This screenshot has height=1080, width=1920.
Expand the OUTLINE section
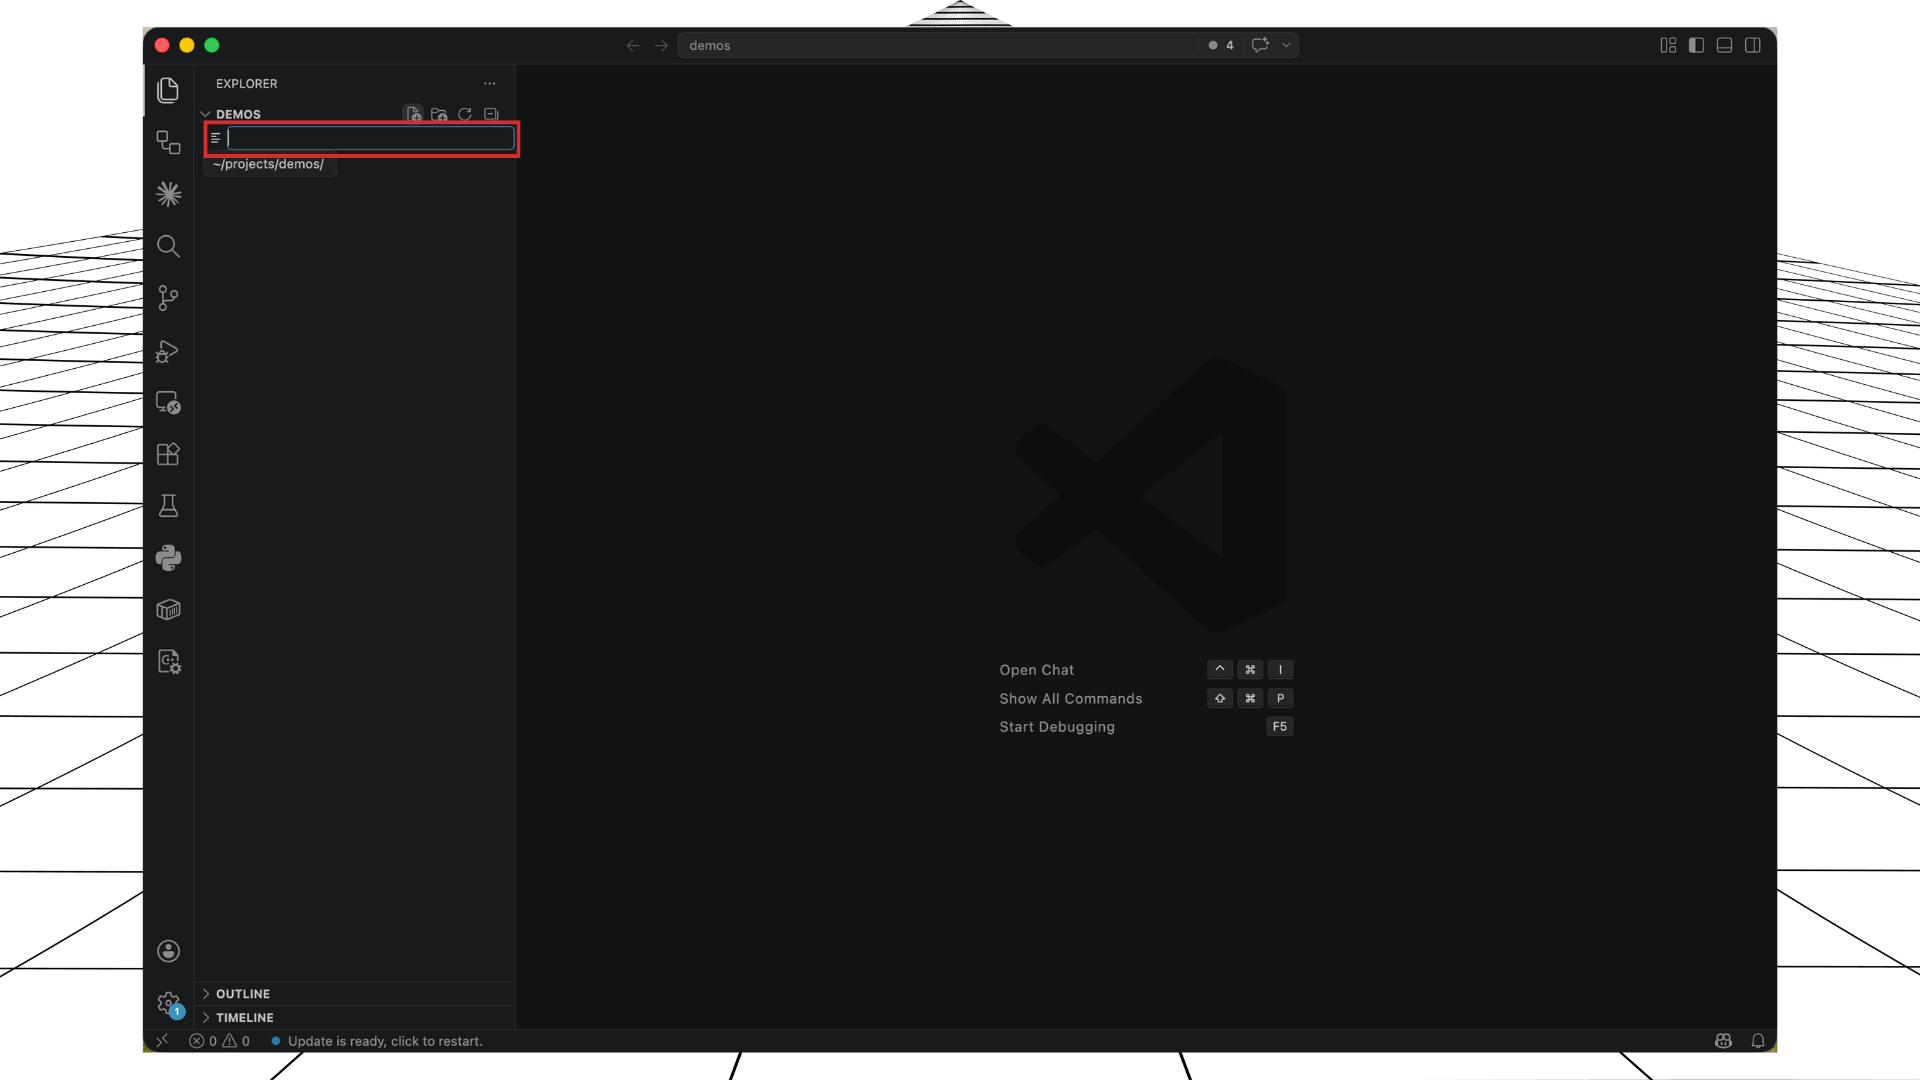click(242, 994)
